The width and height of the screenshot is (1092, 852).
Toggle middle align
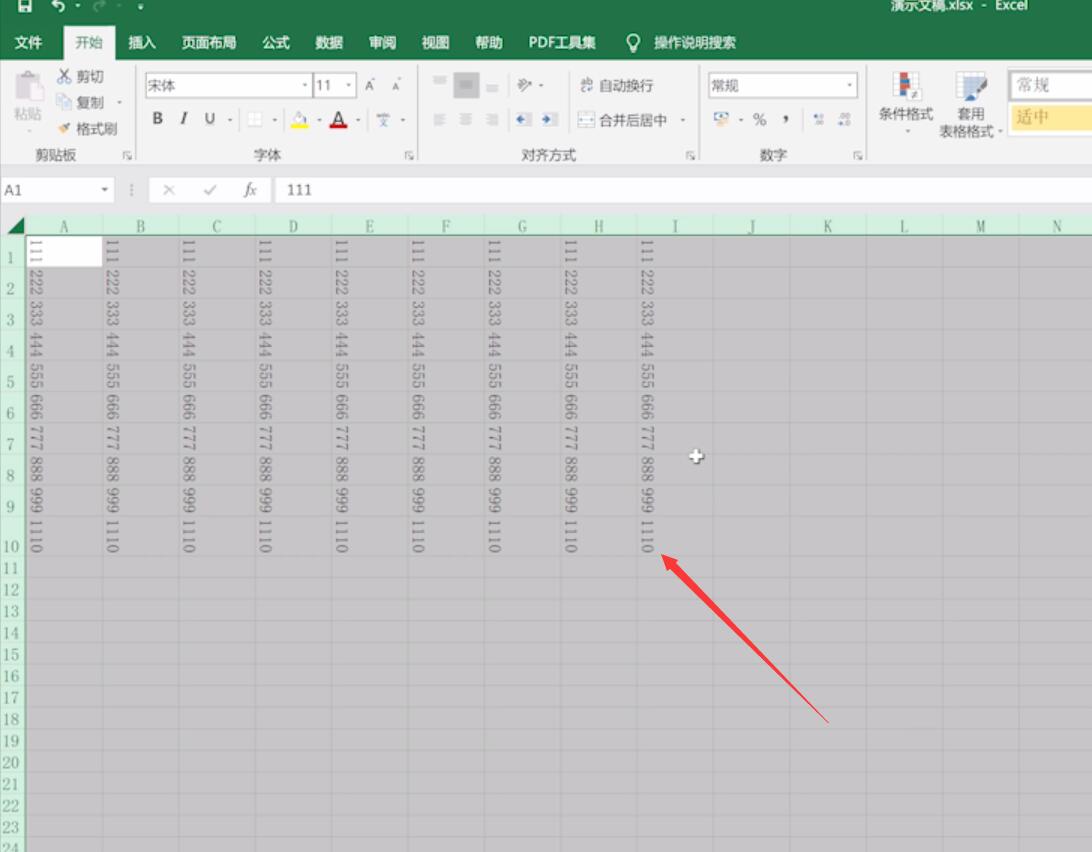point(466,86)
